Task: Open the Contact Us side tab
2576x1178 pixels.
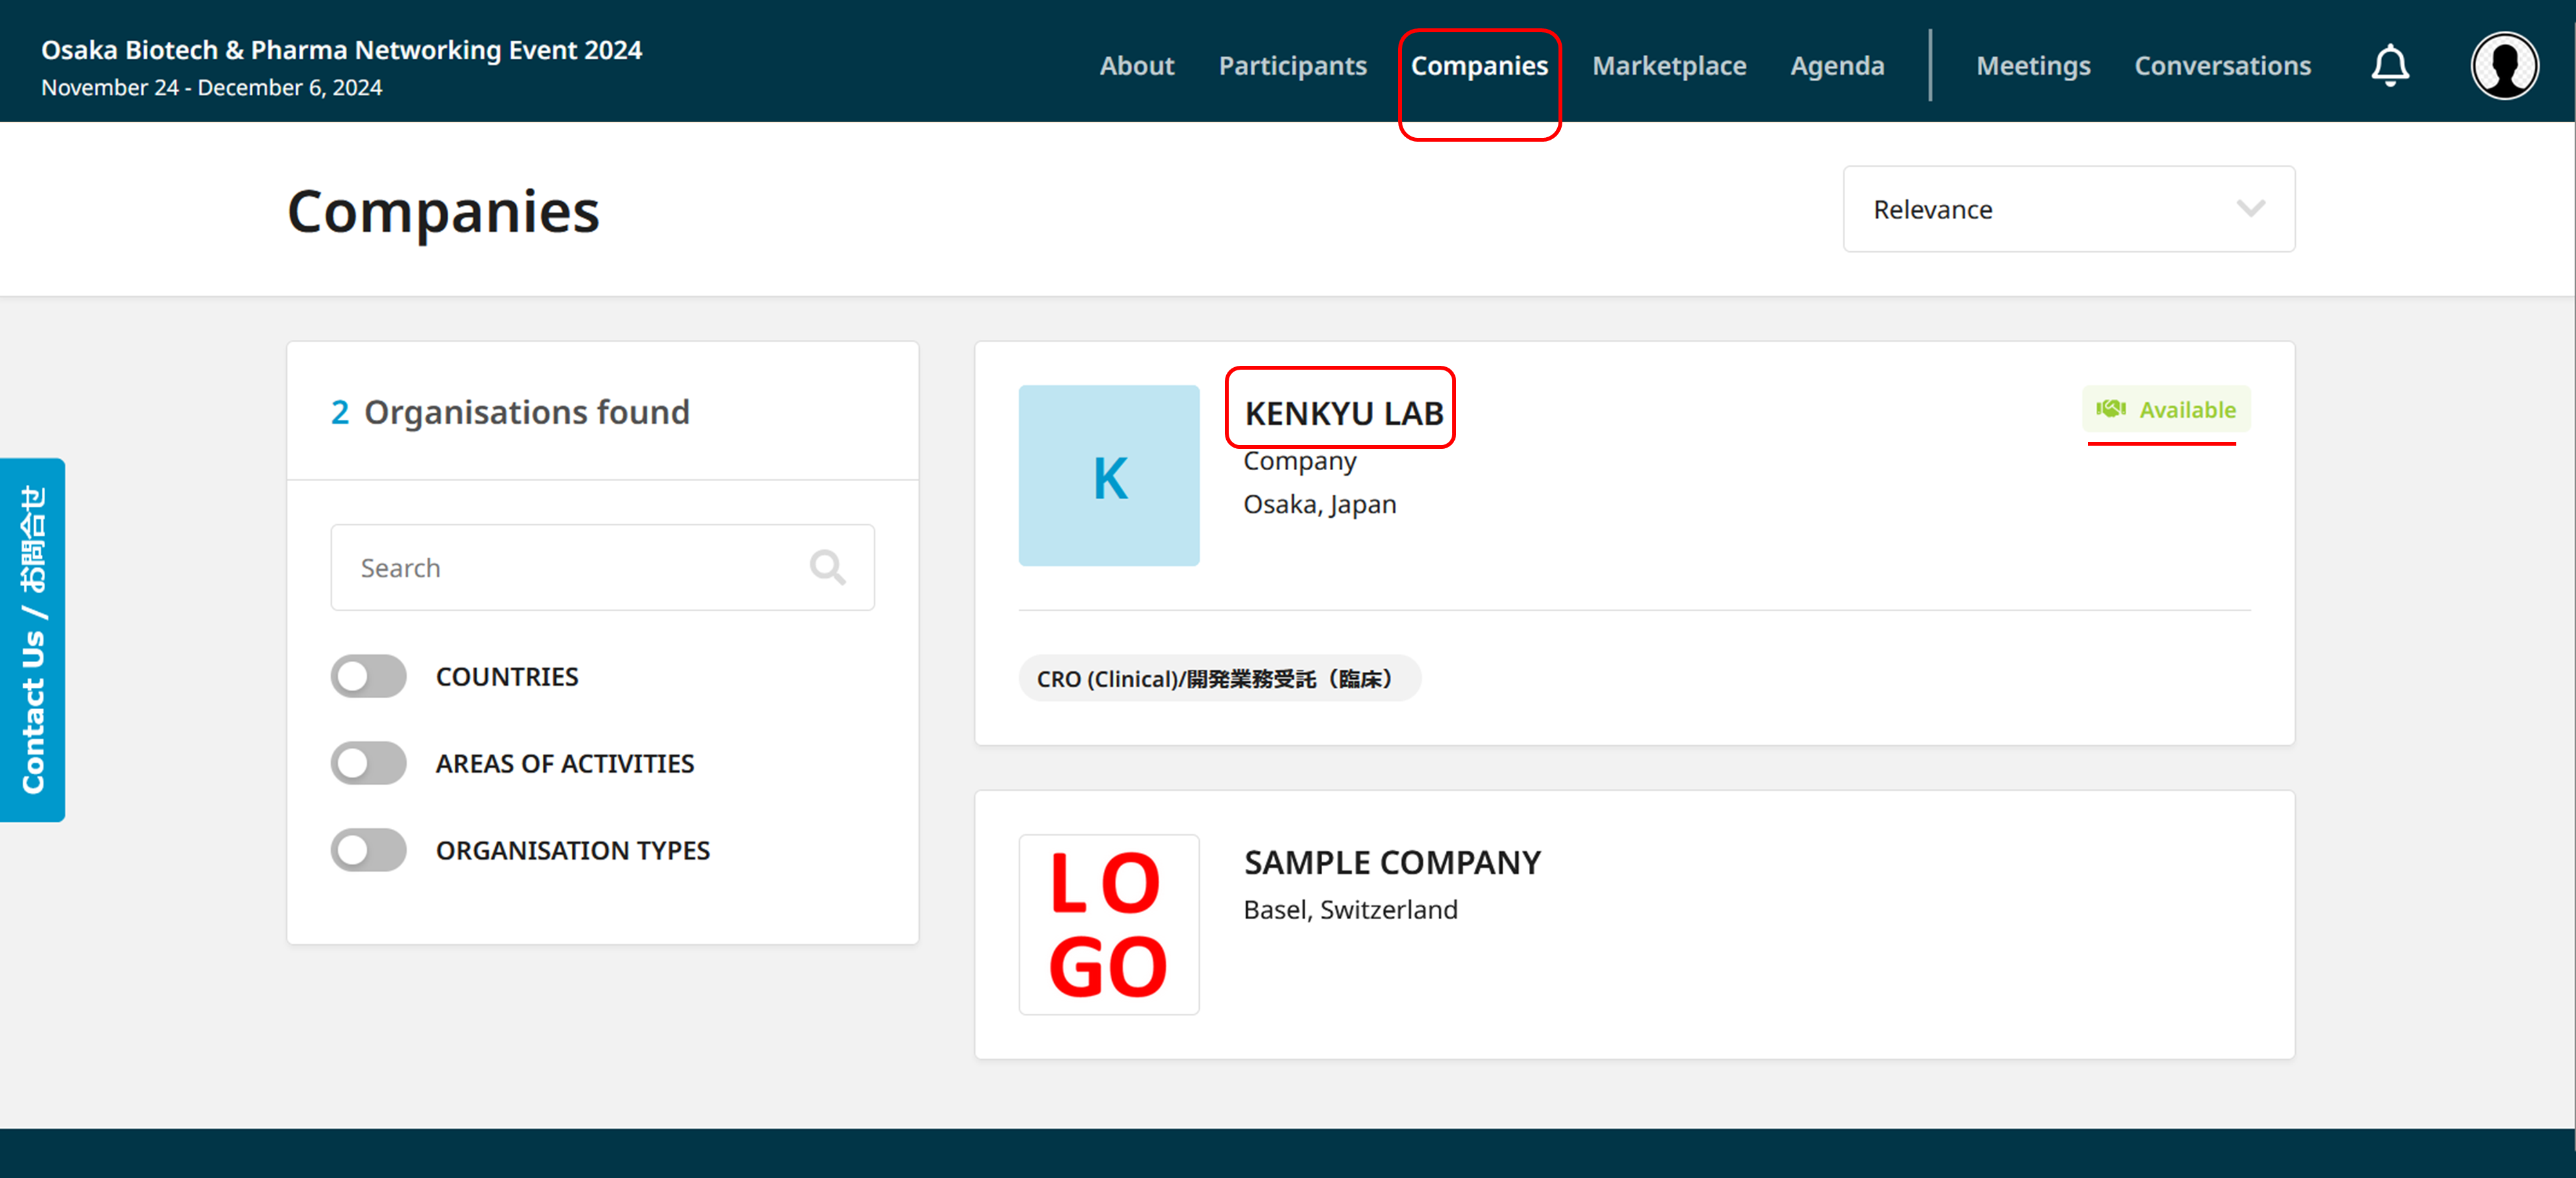Action: coord(33,640)
